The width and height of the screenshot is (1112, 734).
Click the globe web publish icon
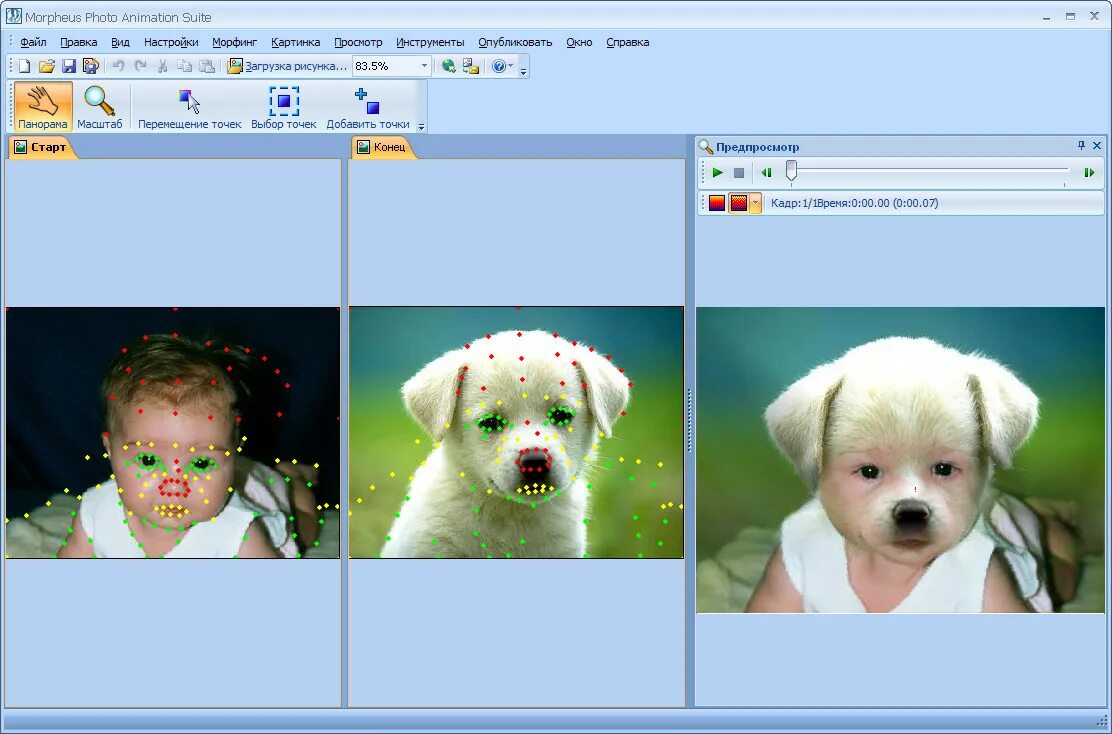[x=448, y=66]
